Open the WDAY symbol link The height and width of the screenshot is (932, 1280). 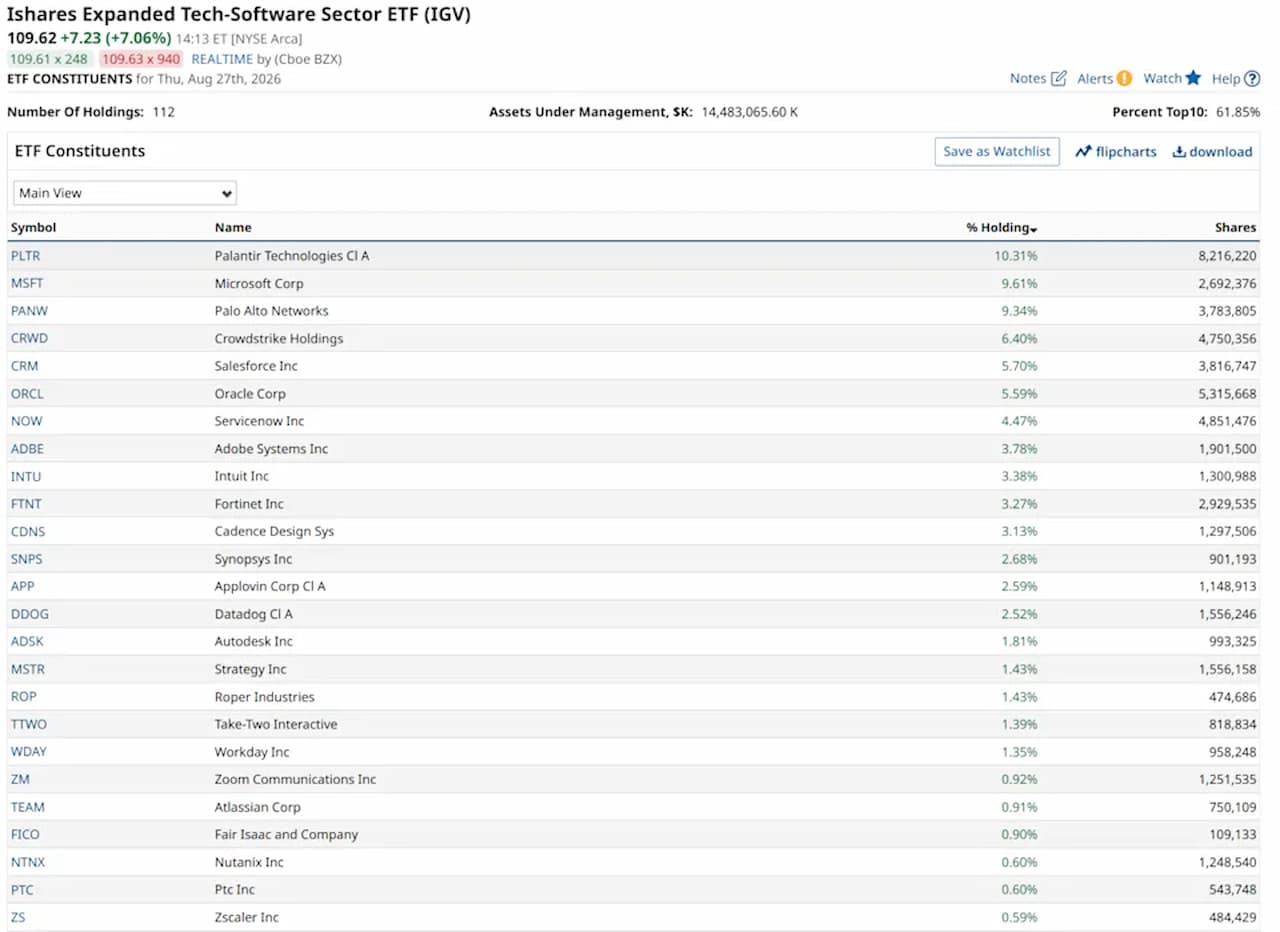tap(29, 752)
